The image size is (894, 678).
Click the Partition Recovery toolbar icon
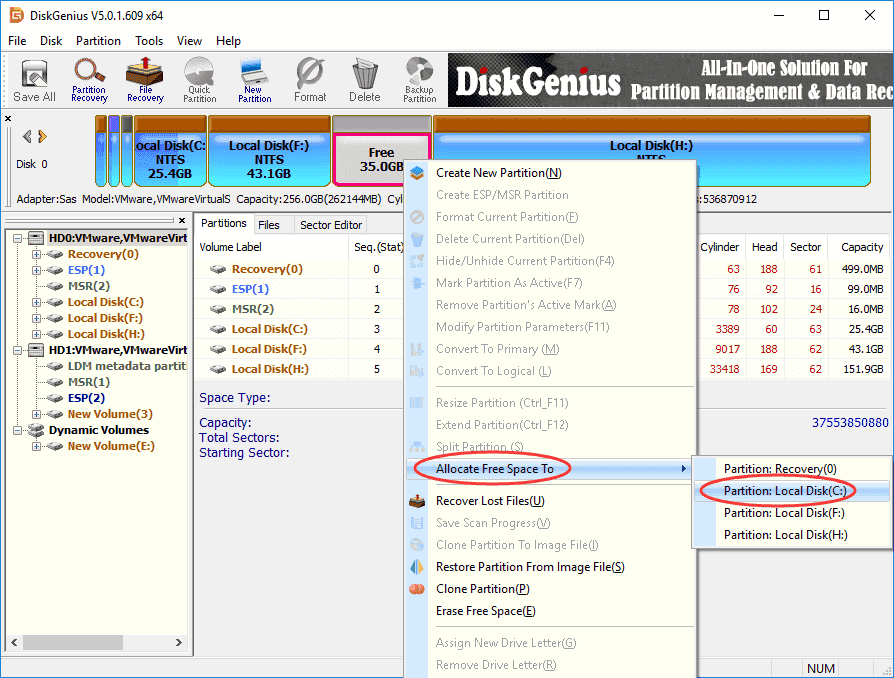click(x=89, y=79)
